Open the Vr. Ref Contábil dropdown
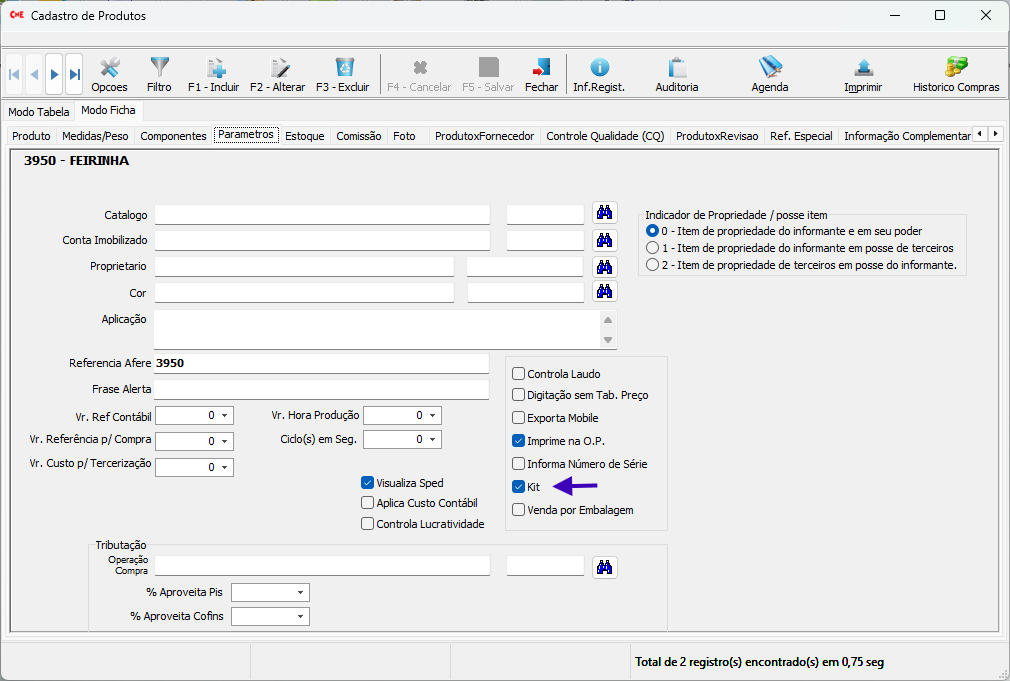Viewport: 1010px width, 681px height. 224,415
